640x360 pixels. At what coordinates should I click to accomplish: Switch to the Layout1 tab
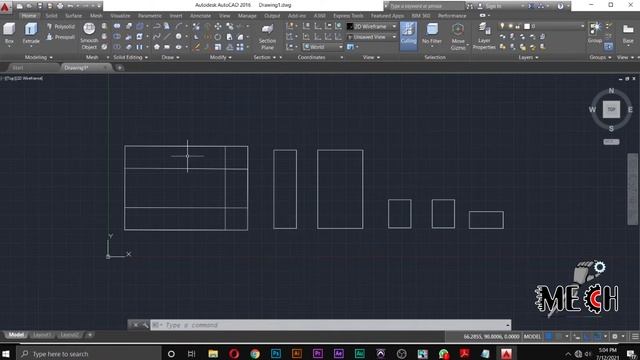point(42,335)
